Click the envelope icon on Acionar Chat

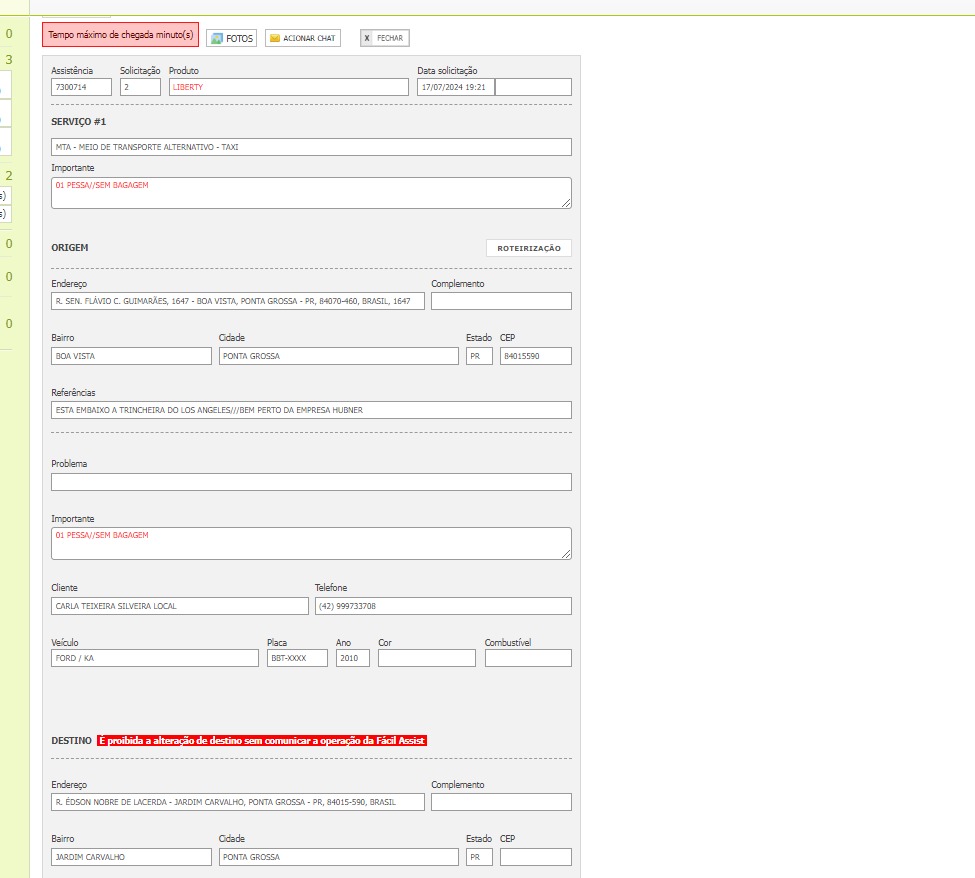(x=275, y=38)
